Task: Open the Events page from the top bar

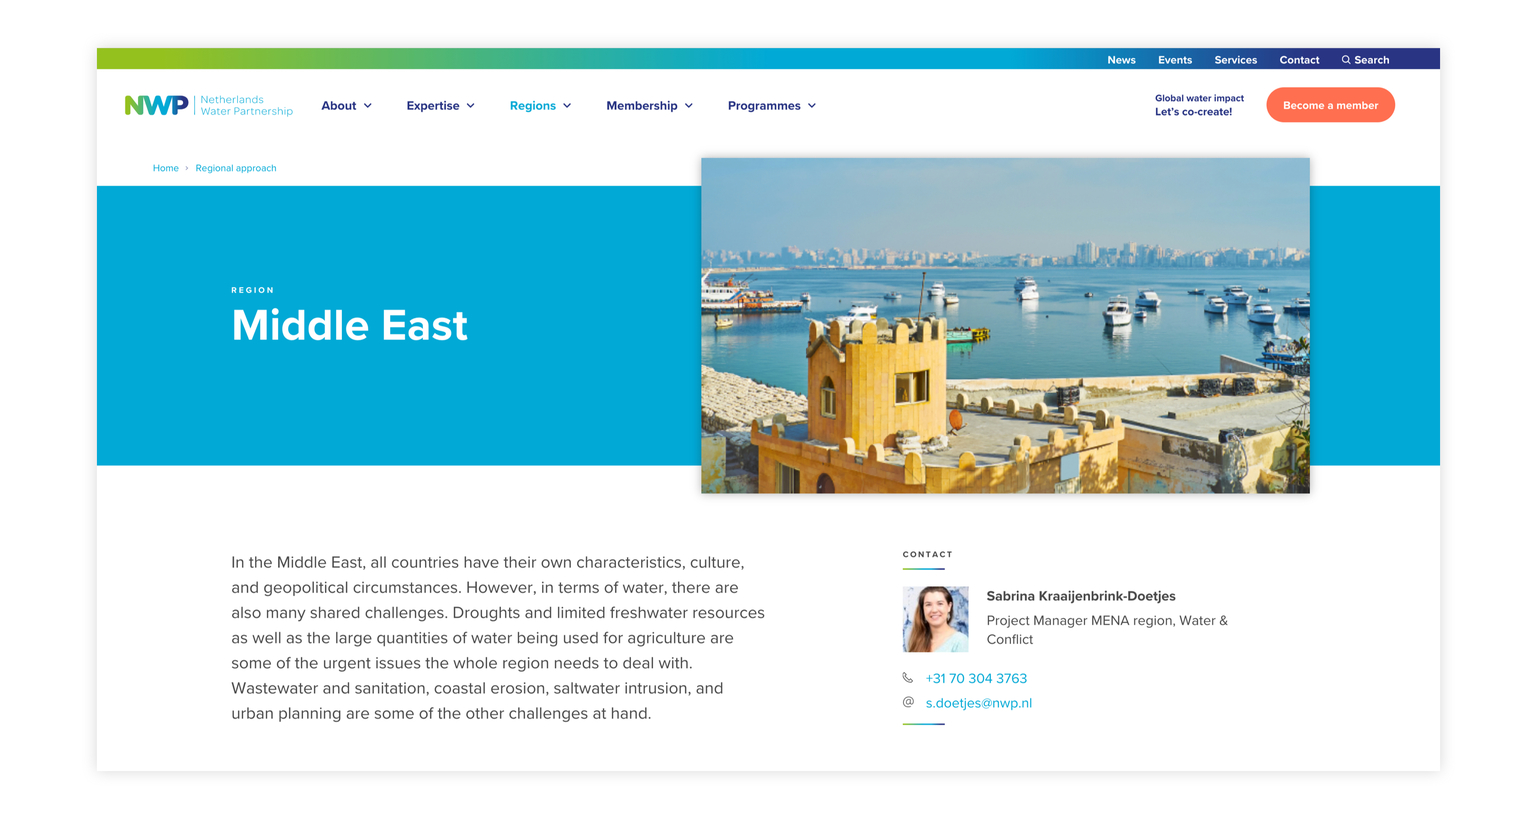Action: coord(1175,60)
